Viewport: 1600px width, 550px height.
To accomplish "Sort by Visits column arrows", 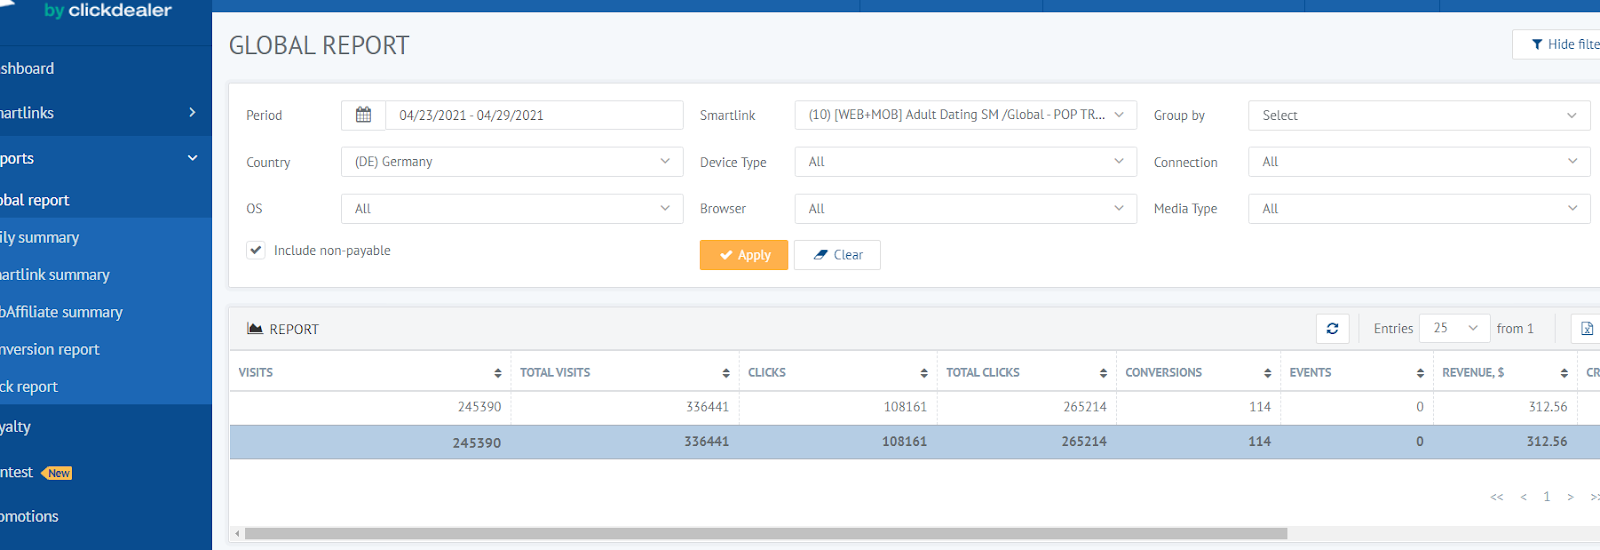I will [x=497, y=373].
